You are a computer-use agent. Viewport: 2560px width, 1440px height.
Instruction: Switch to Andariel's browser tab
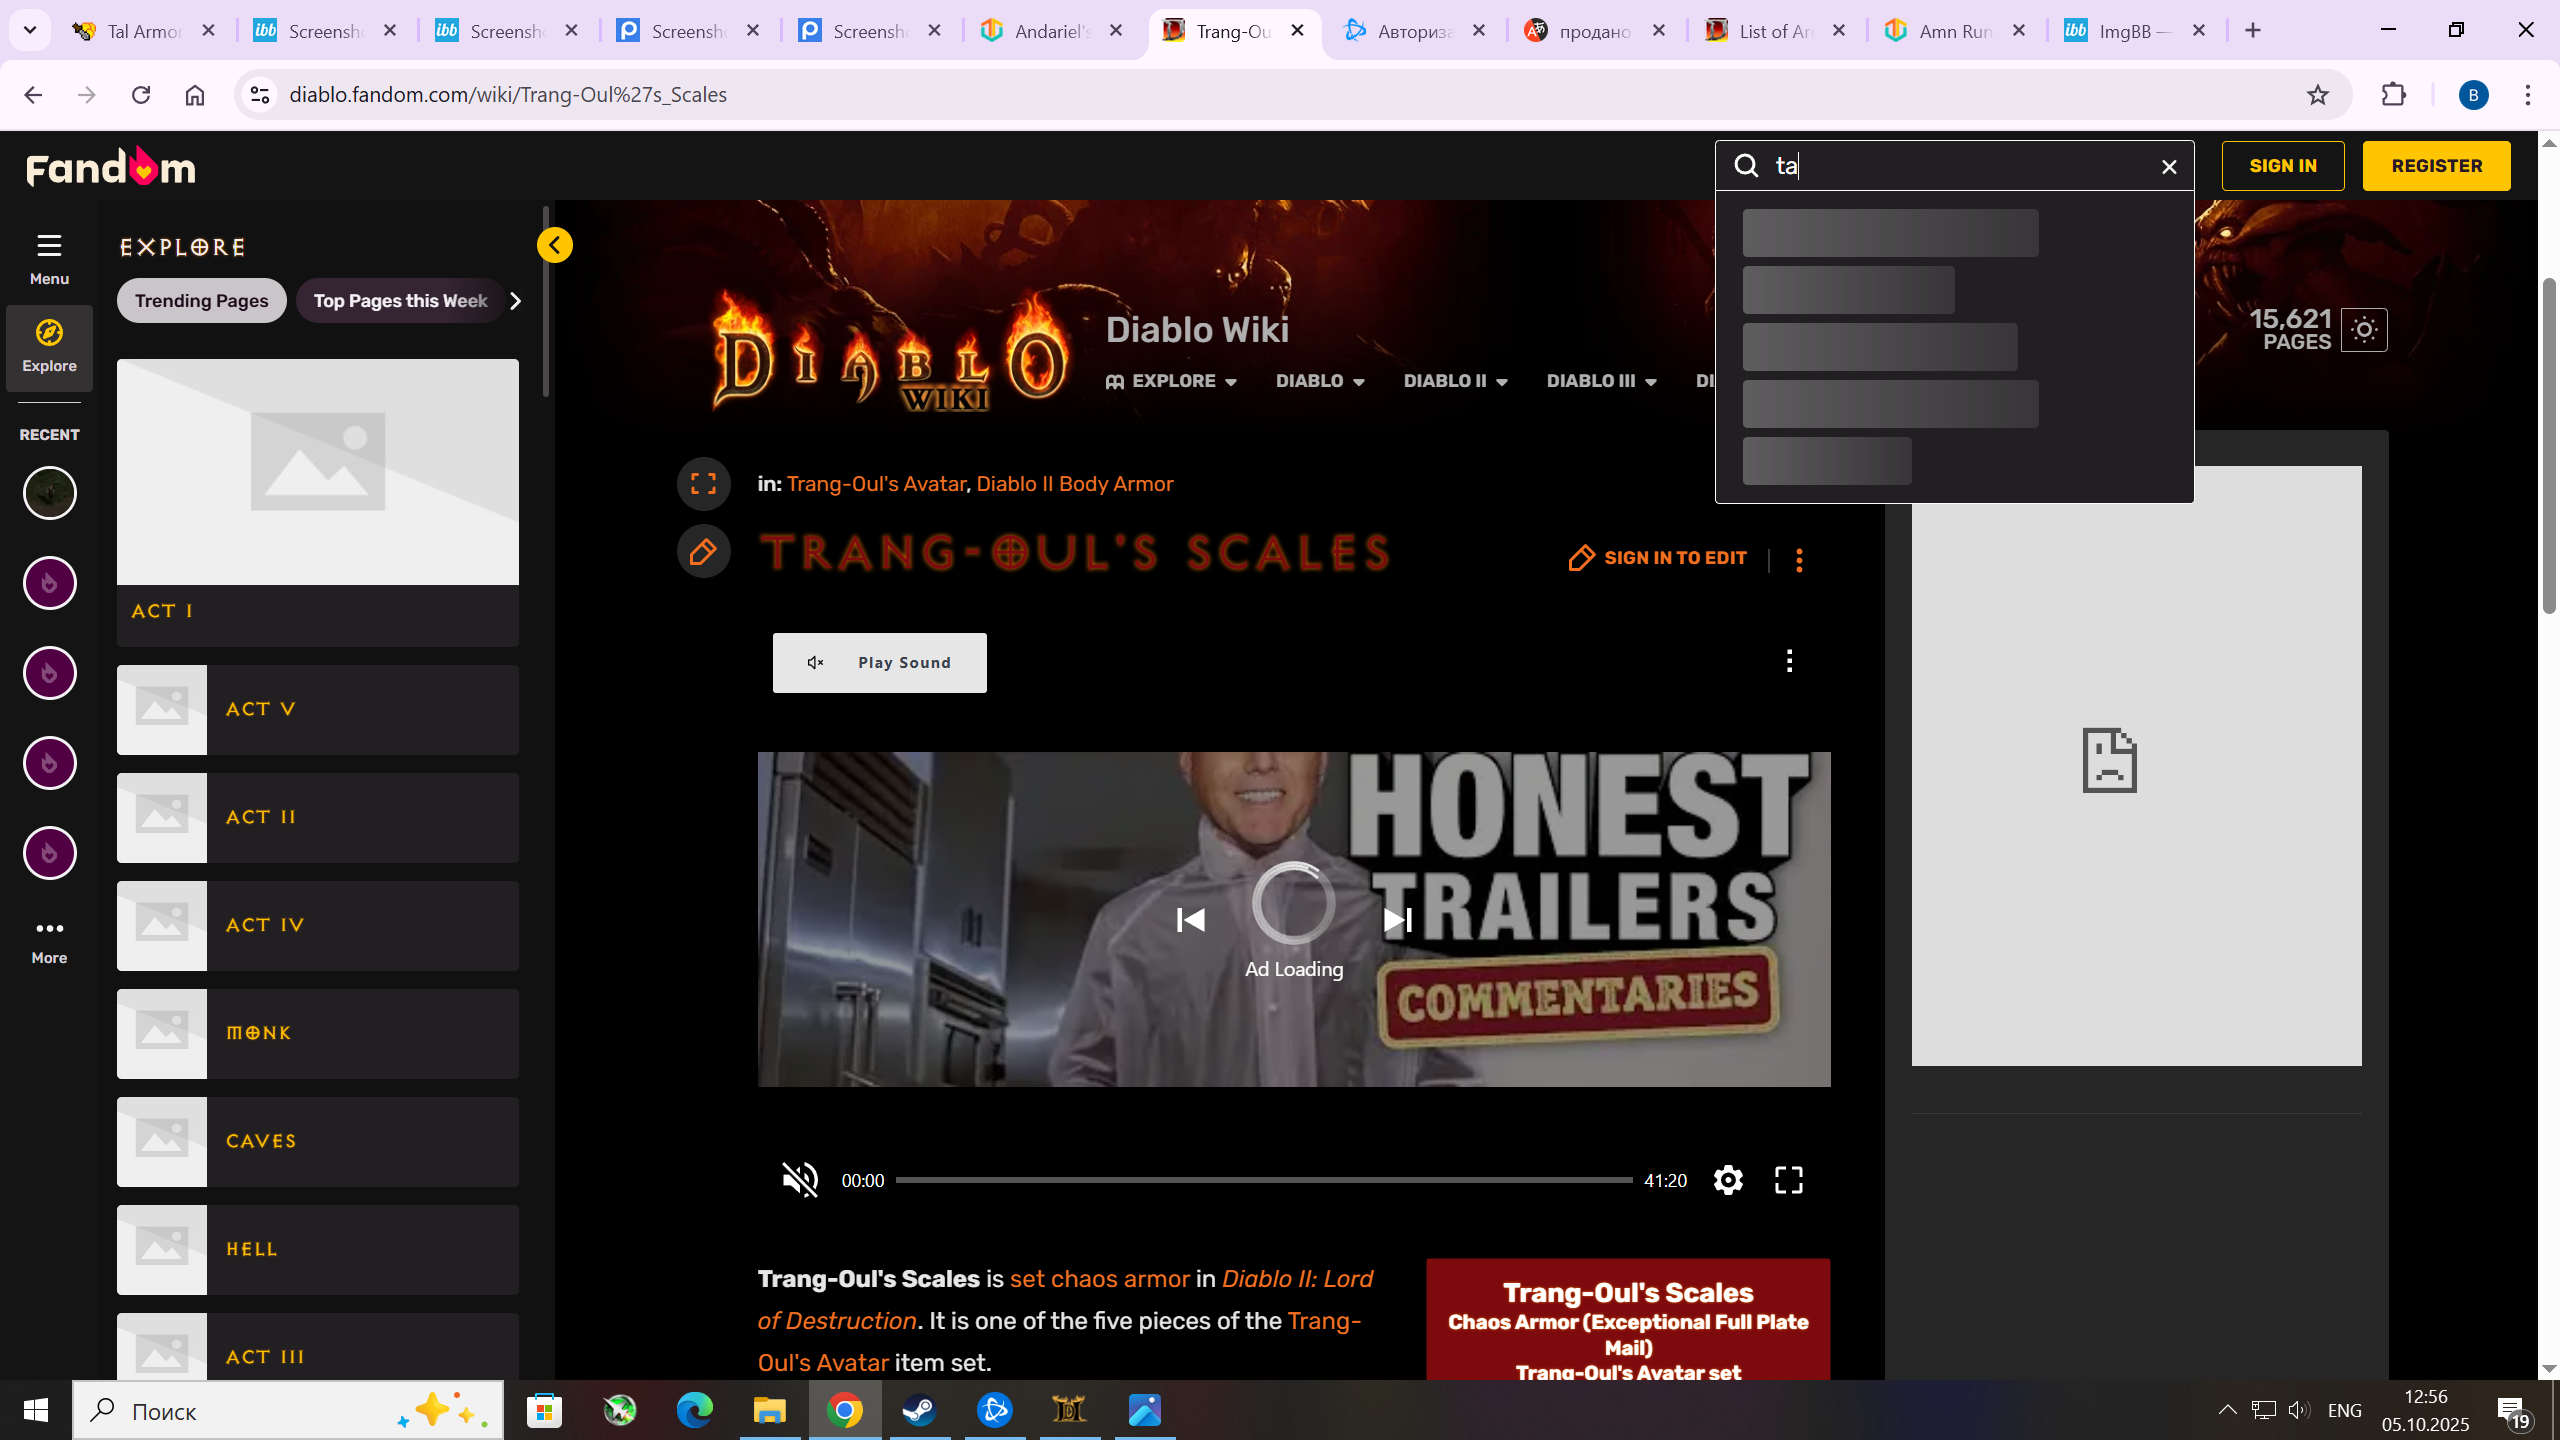[x=1053, y=31]
